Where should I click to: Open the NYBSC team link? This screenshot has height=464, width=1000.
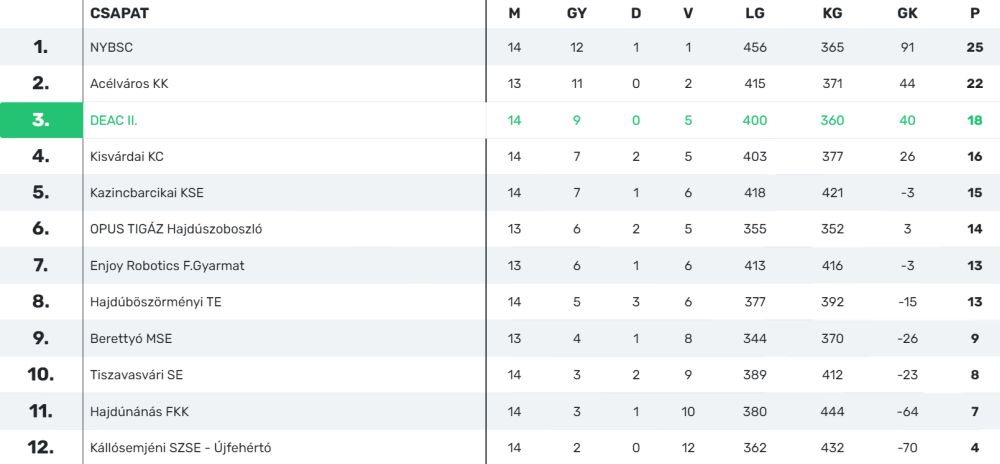(x=111, y=47)
